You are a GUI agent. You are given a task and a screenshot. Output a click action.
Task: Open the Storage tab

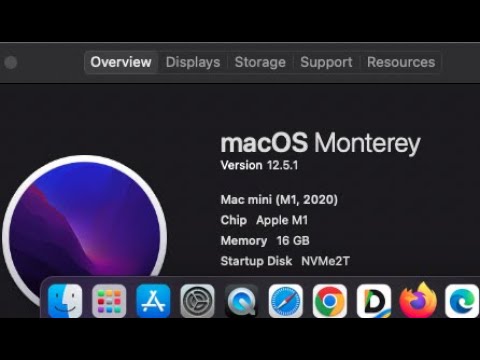click(x=260, y=62)
